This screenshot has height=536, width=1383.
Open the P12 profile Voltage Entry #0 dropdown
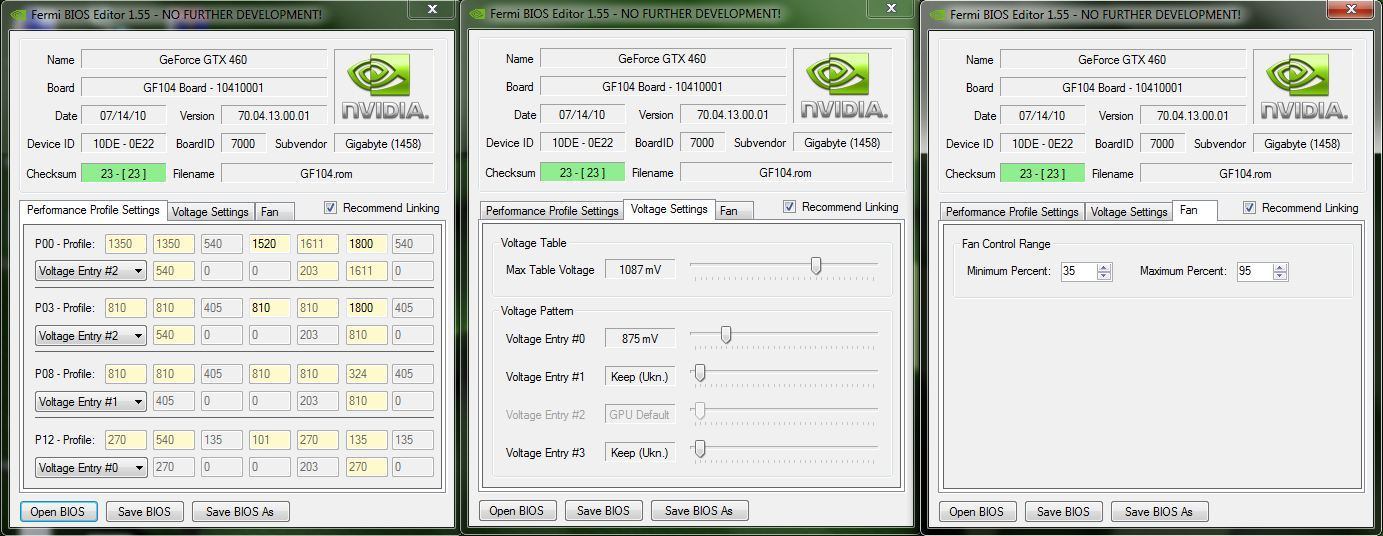(x=90, y=467)
